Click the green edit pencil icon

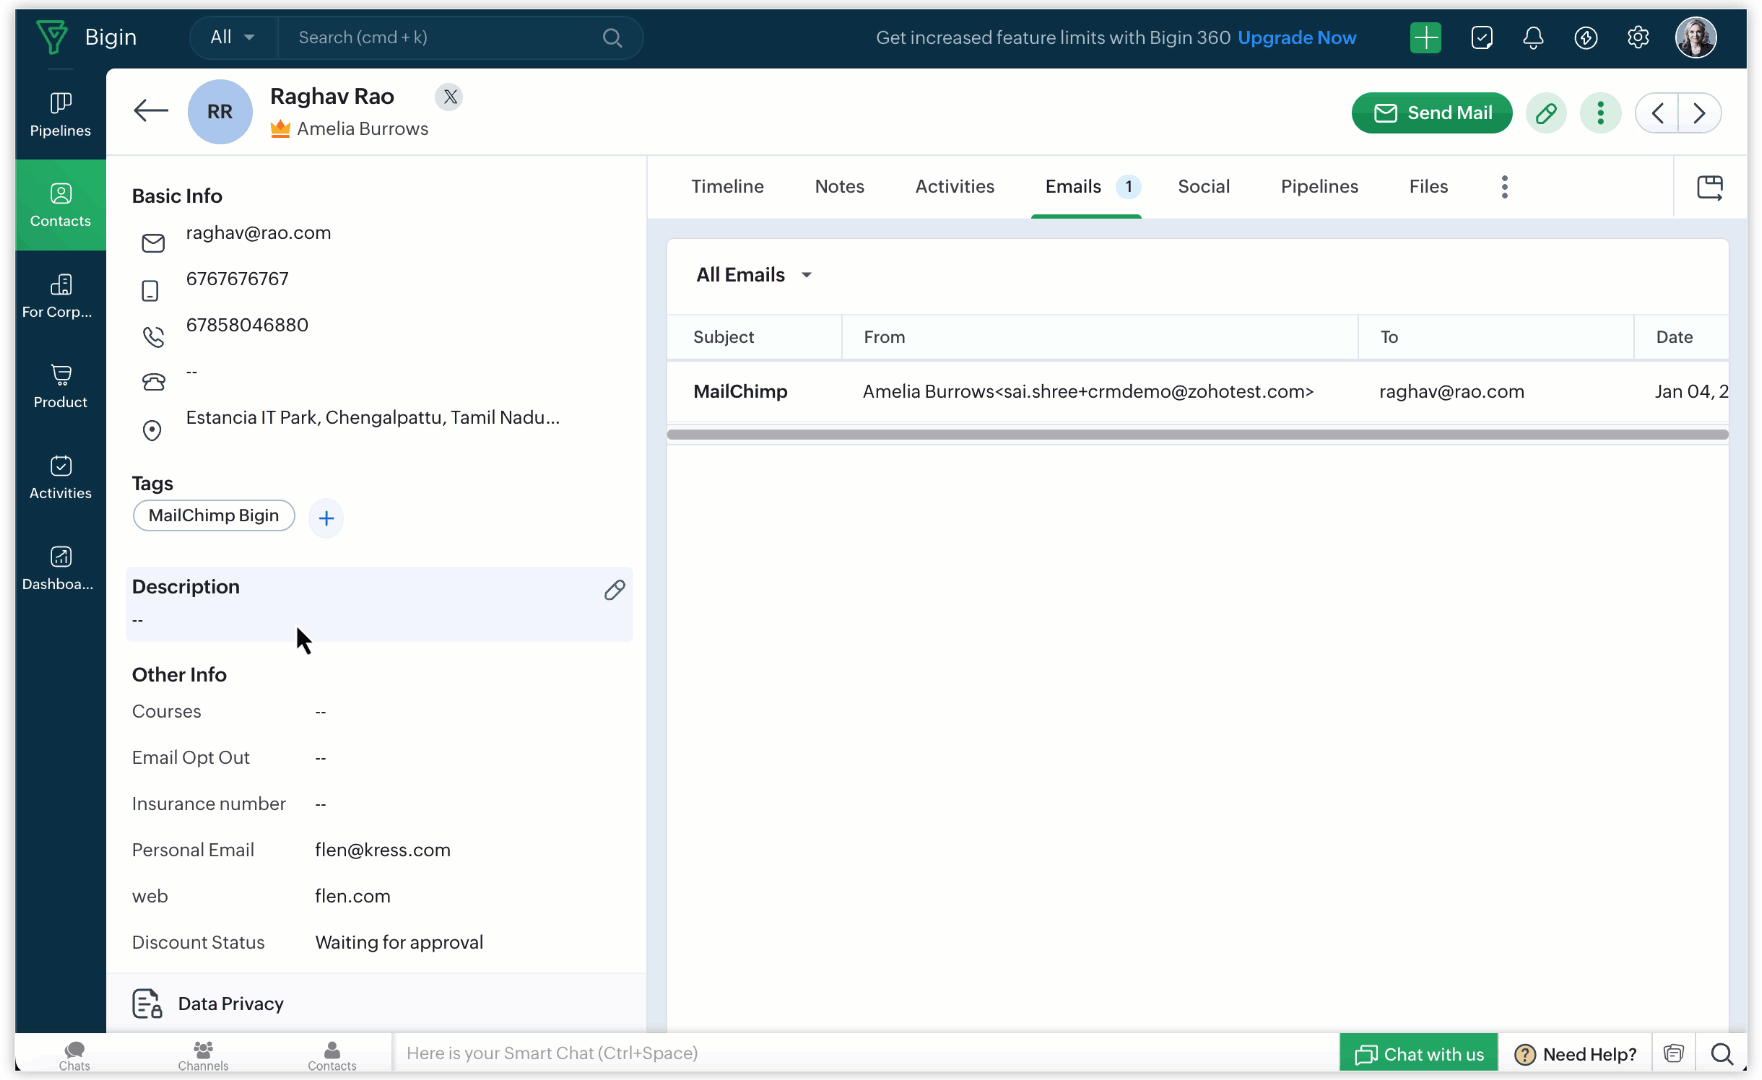[1546, 113]
